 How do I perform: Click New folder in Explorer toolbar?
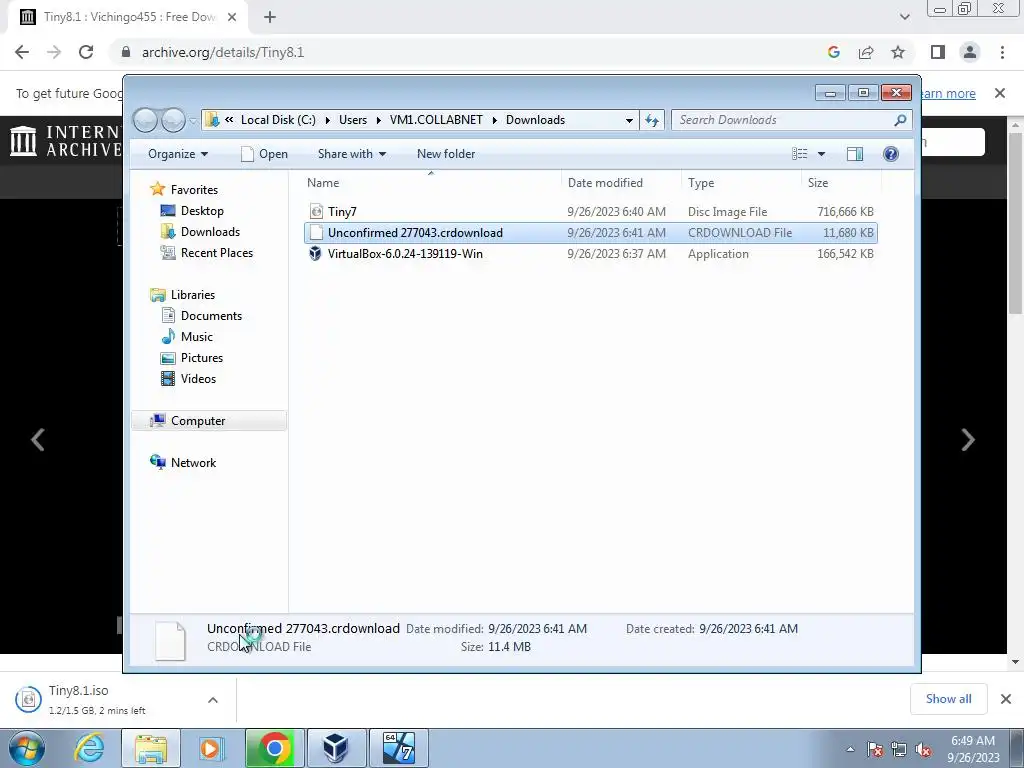(x=446, y=154)
